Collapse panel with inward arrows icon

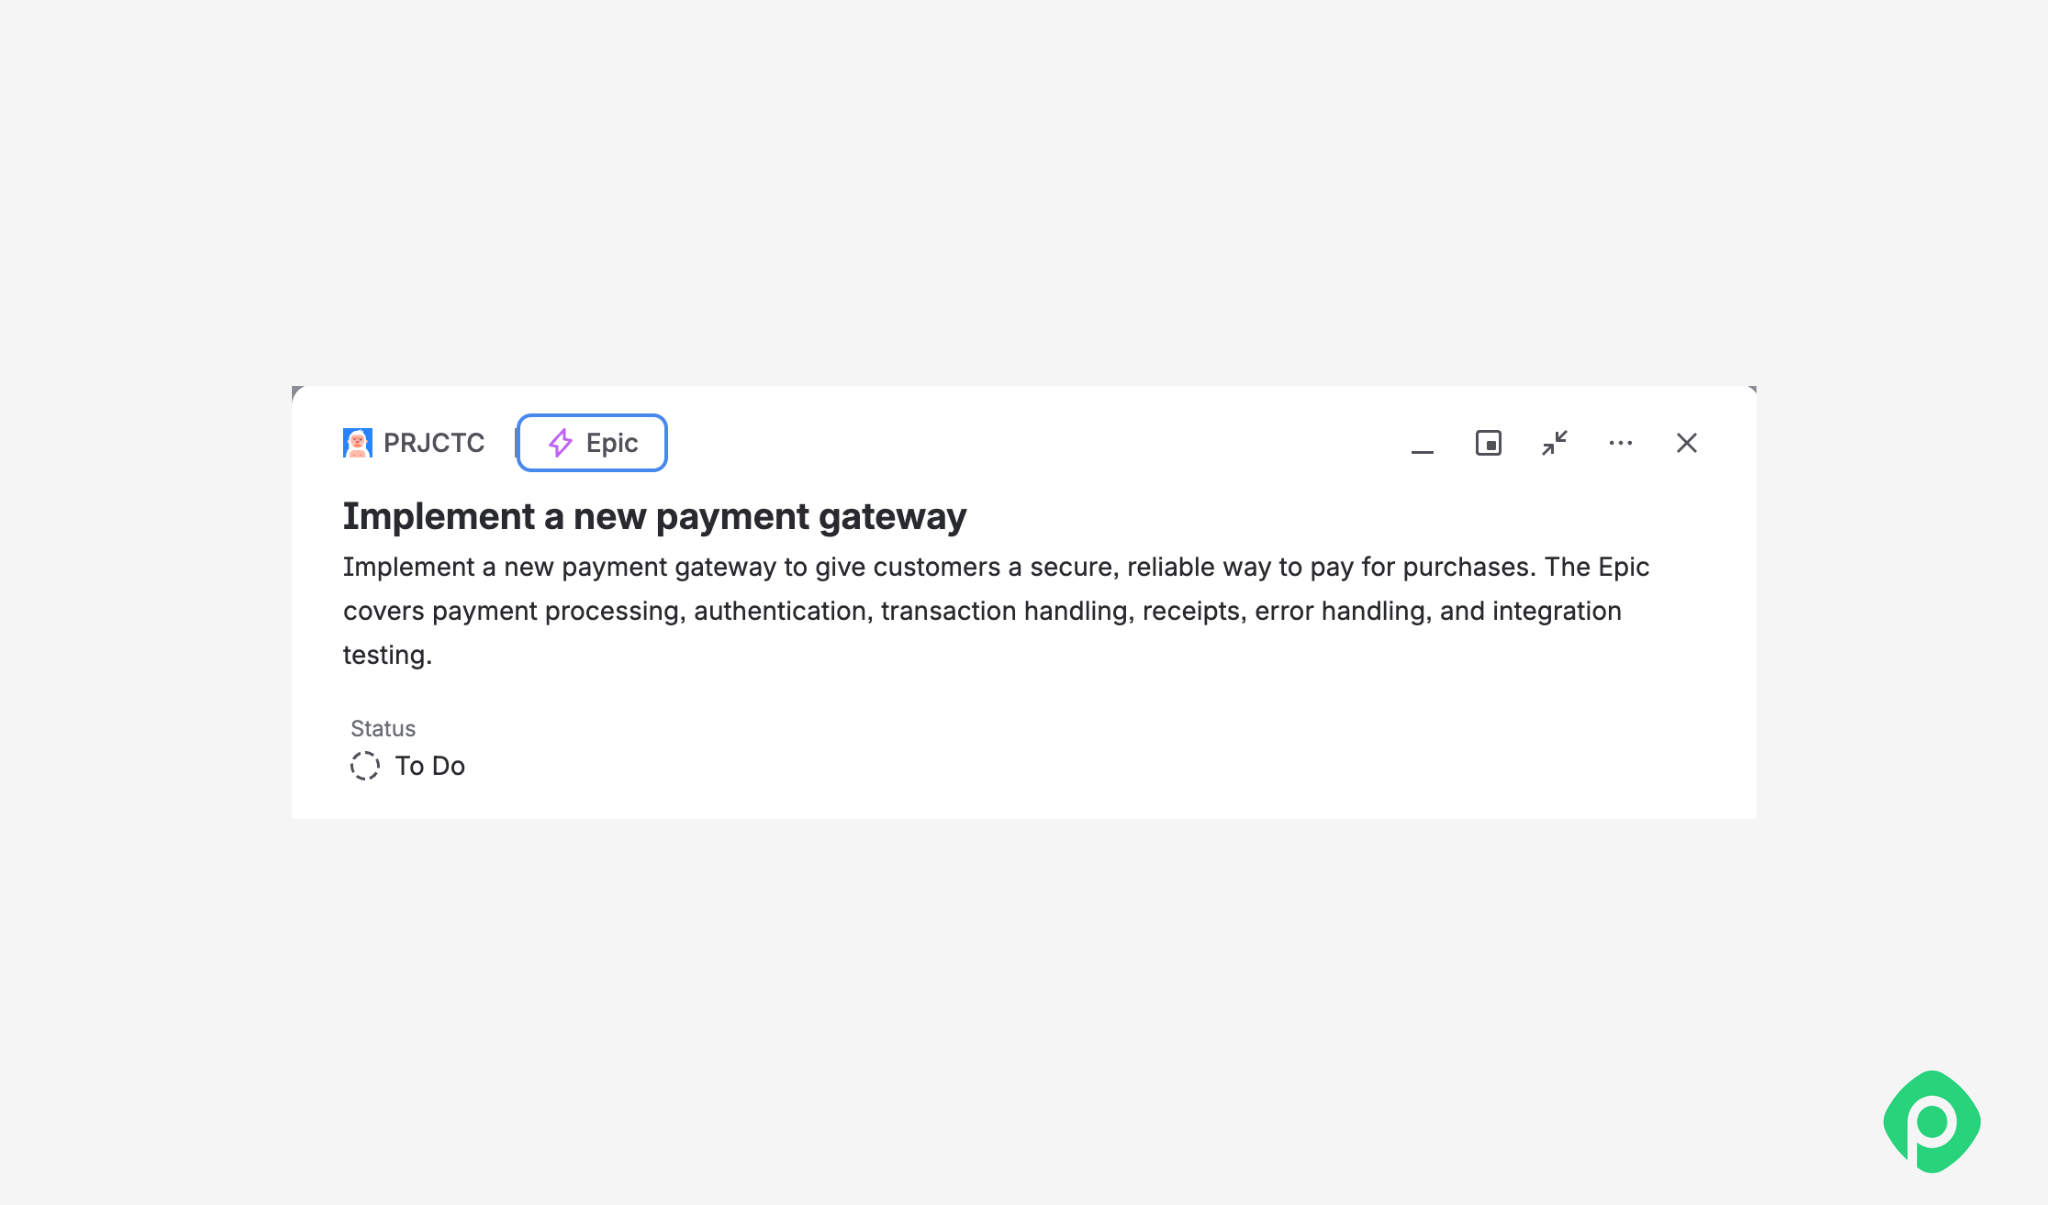(1554, 443)
